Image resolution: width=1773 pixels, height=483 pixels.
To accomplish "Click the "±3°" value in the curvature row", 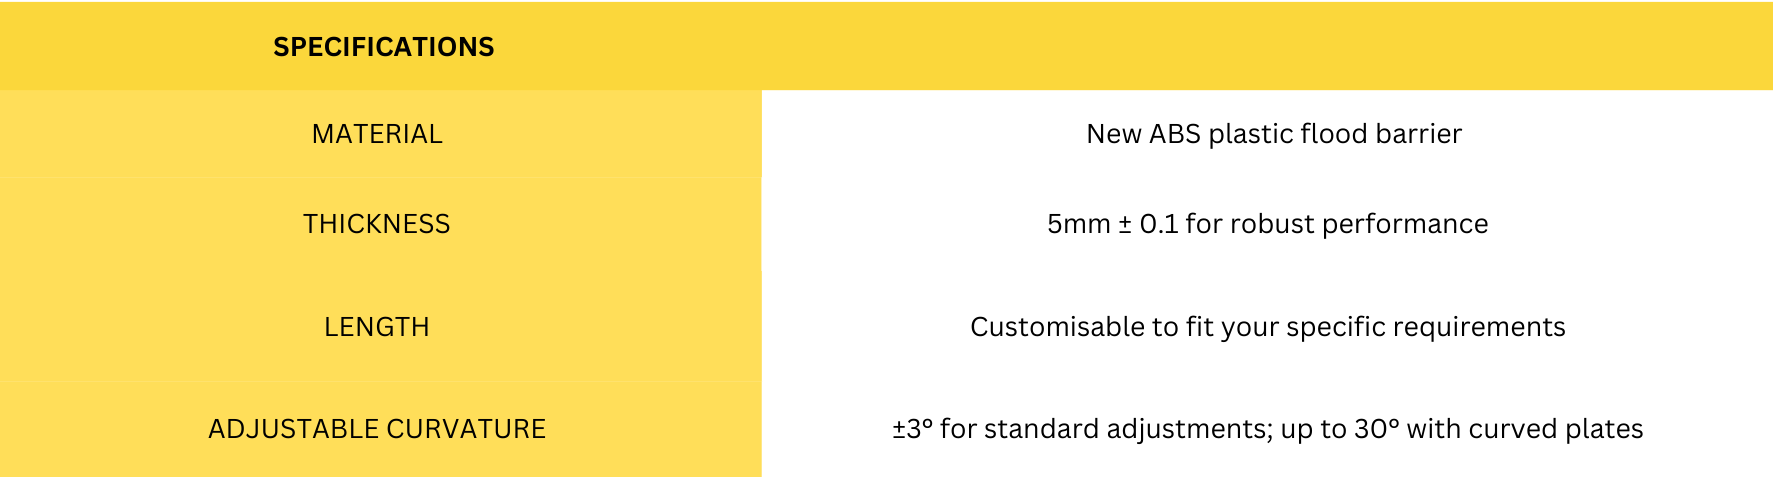I will tap(912, 429).
